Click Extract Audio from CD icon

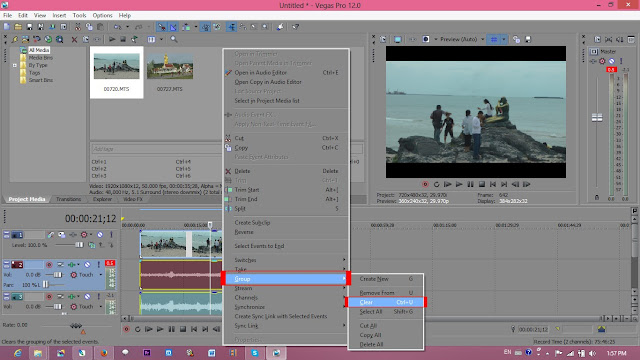[x=37, y=40]
